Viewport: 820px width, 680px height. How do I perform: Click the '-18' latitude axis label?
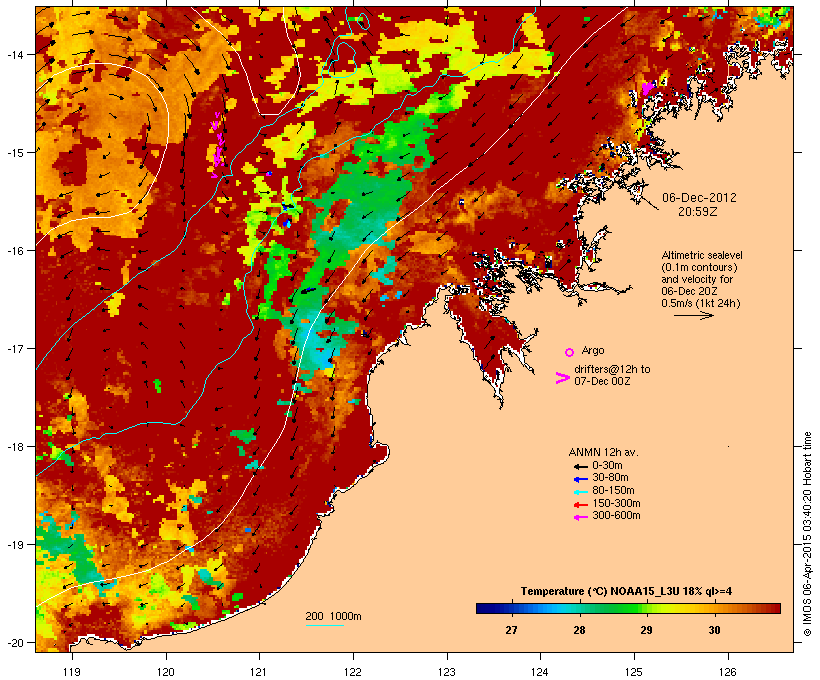pyautogui.click(x=14, y=446)
